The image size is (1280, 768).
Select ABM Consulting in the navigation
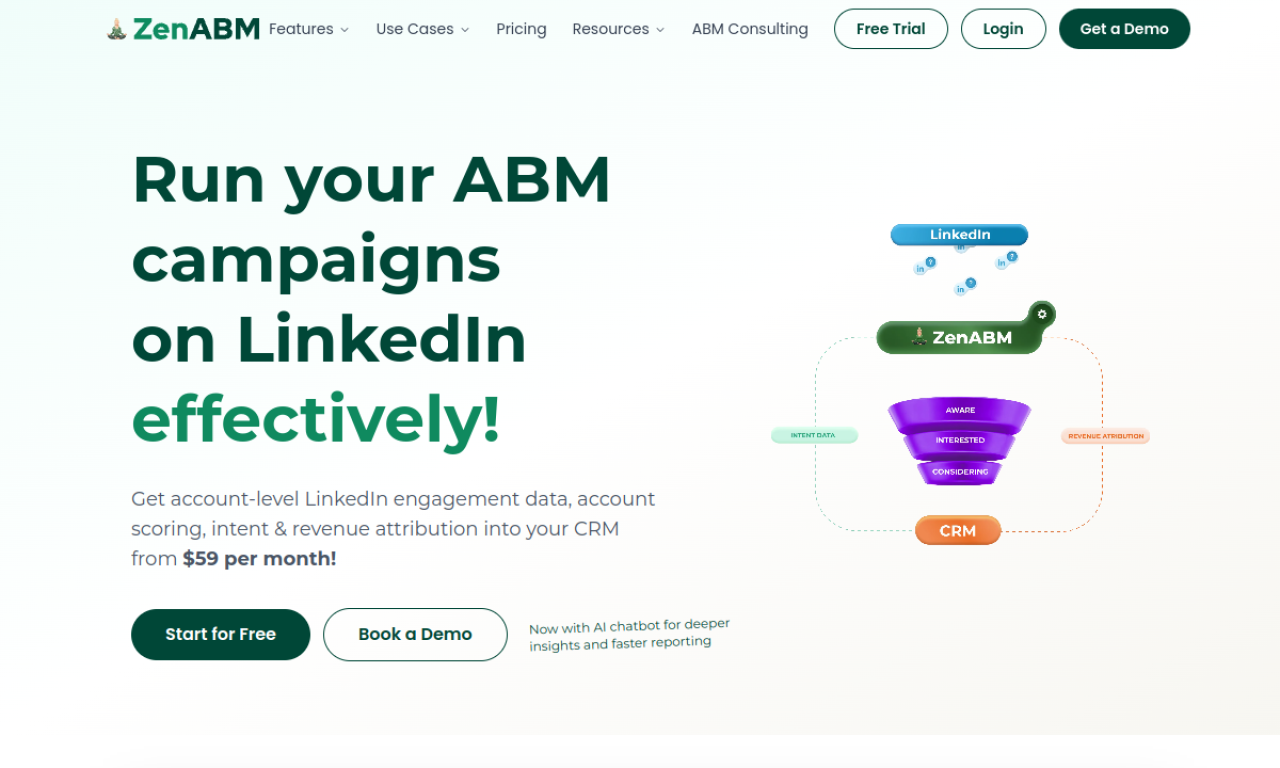[749, 29]
